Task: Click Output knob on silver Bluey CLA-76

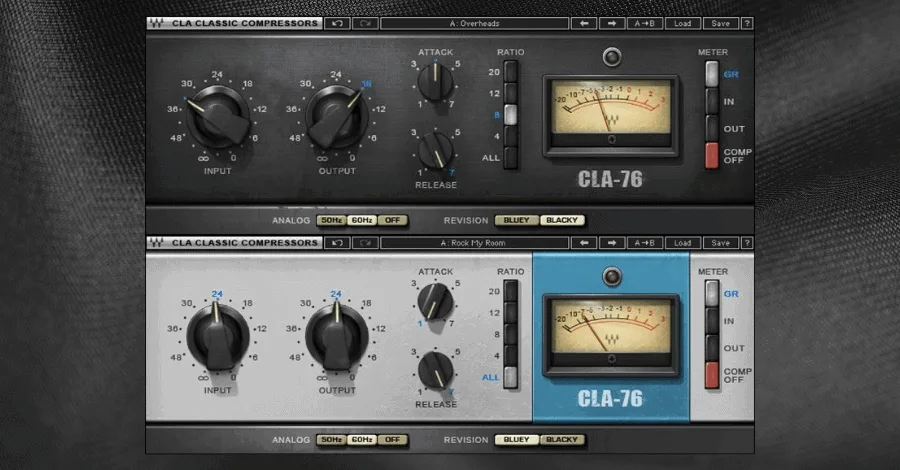Action: click(x=337, y=337)
